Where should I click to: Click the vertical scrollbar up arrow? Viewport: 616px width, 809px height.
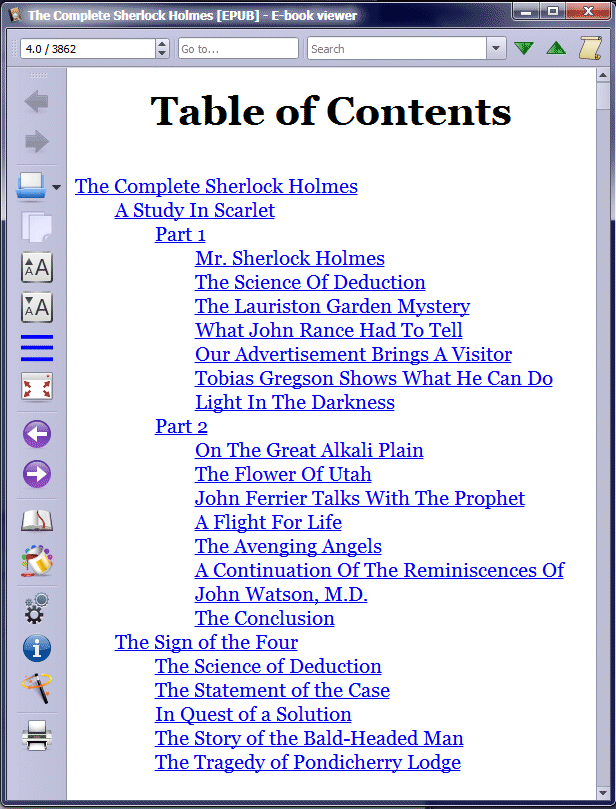tap(603, 75)
